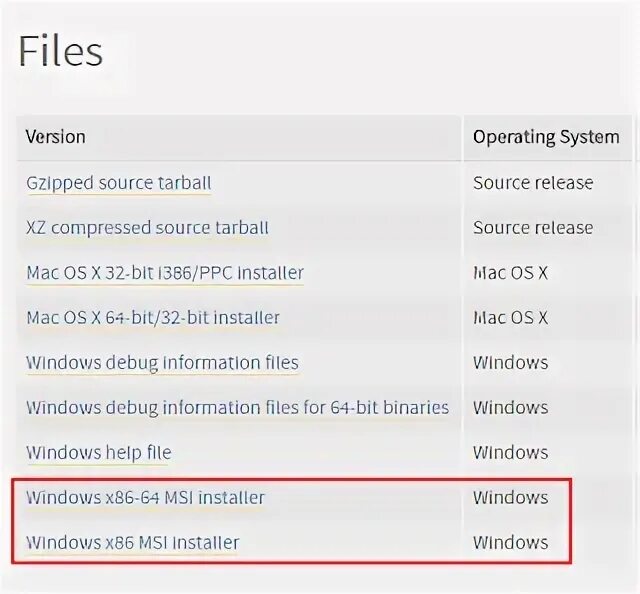Click the Operating System column header
The width and height of the screenshot is (640, 594).
pos(546,137)
